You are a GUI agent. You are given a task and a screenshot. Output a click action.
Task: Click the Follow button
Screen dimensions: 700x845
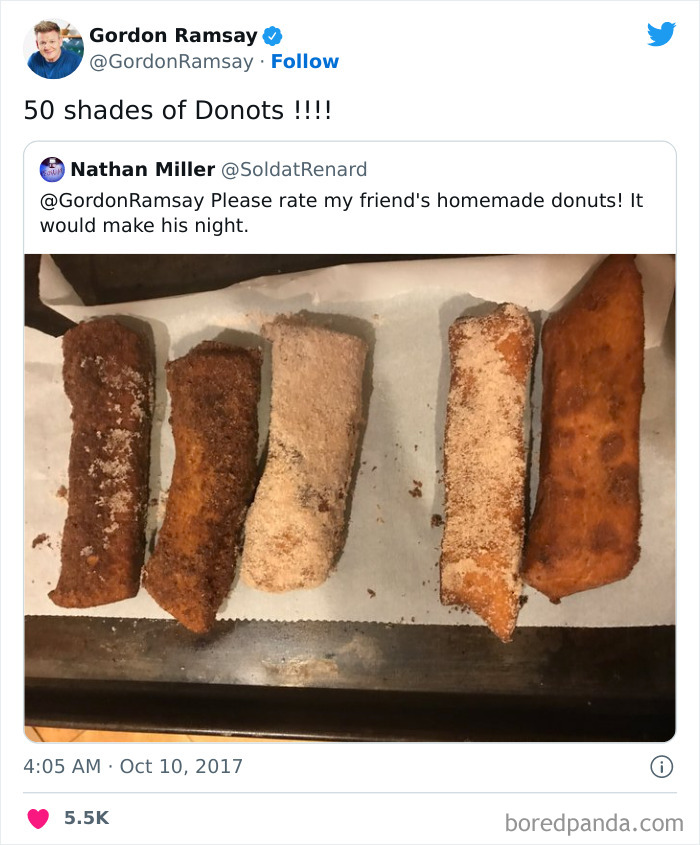click(306, 61)
